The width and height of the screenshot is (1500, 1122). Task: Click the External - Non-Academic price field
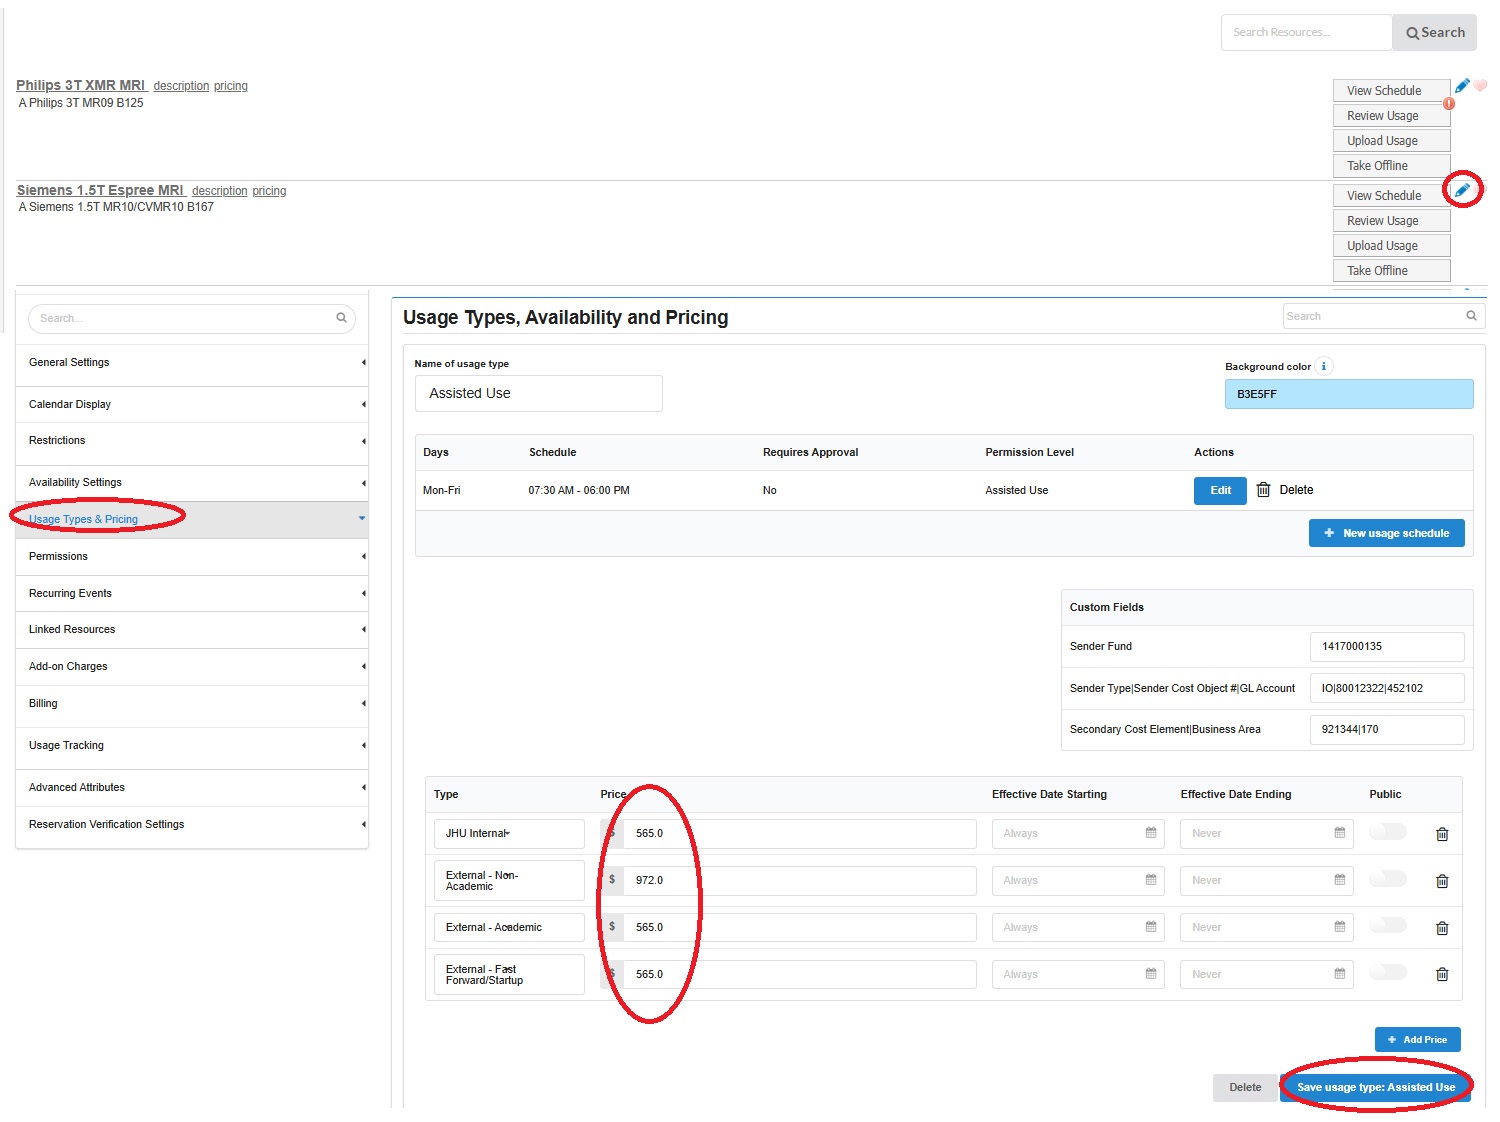[x=798, y=881]
